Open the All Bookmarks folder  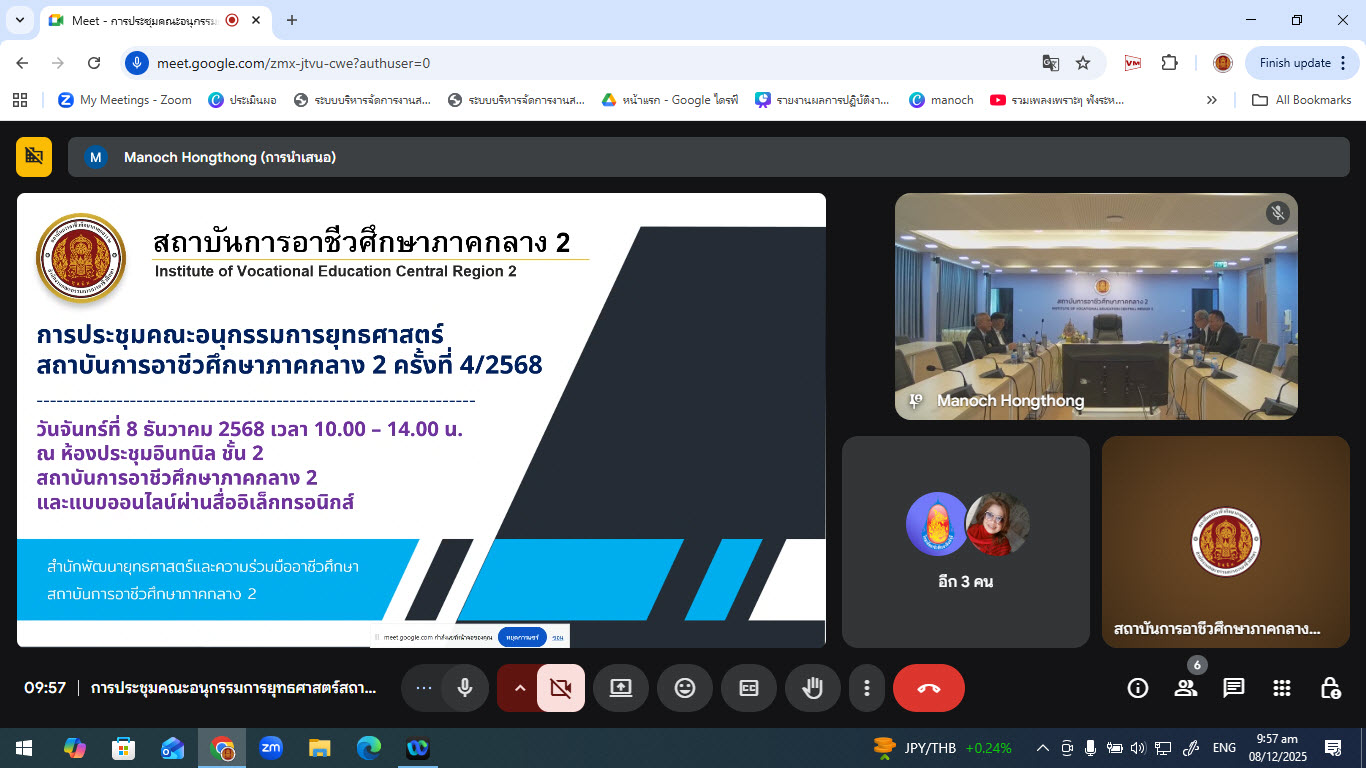[1302, 100]
